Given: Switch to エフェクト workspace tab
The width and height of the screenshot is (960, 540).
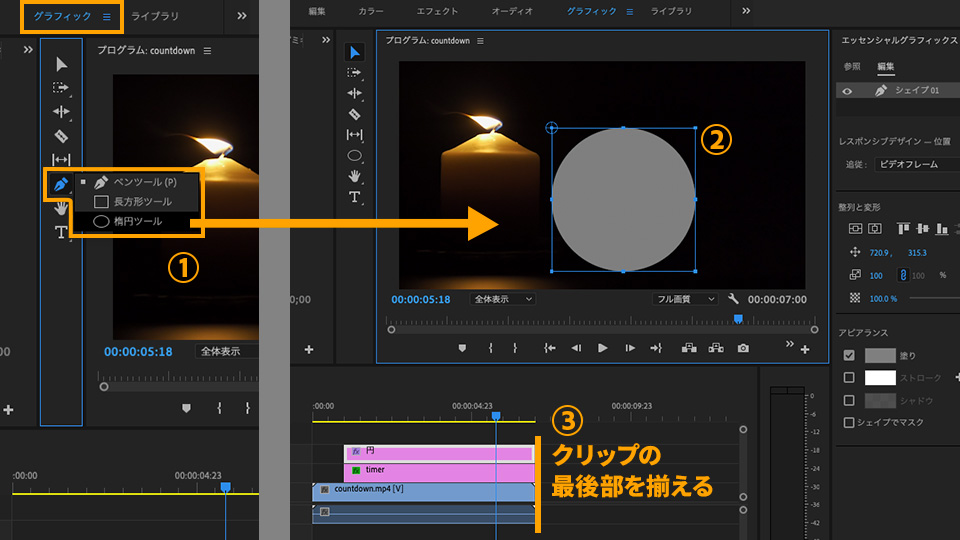Looking at the screenshot, I should (437, 12).
